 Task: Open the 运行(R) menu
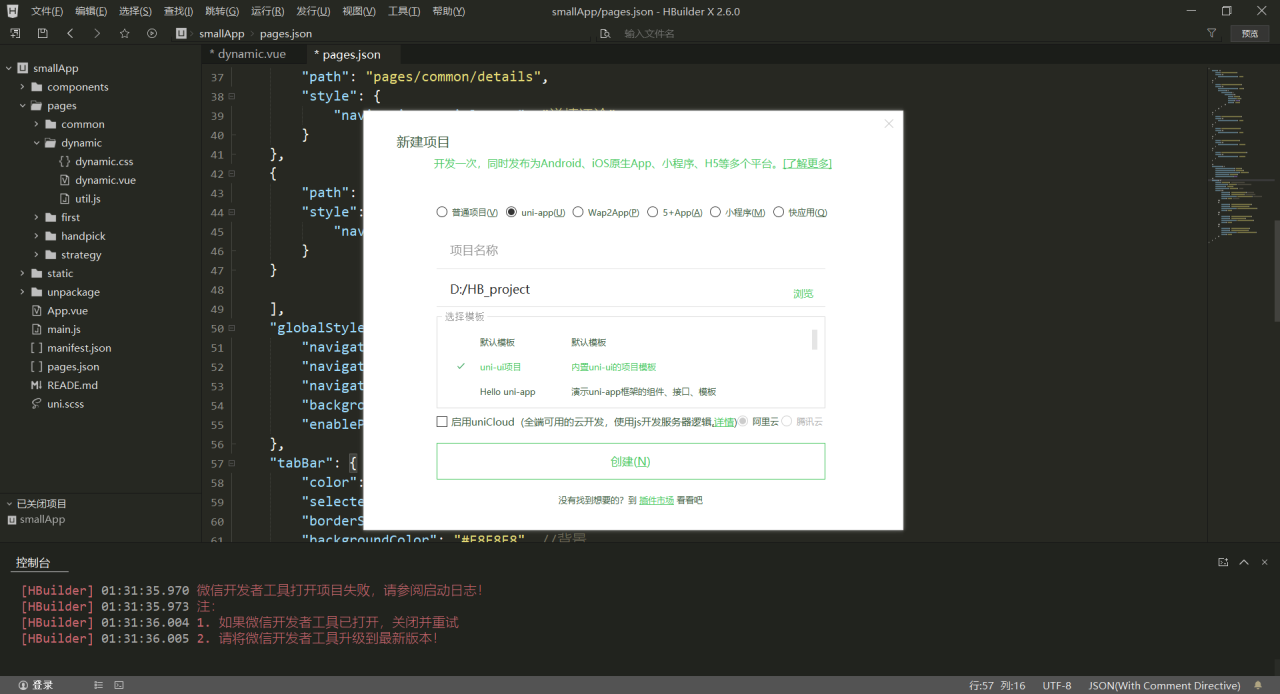pyautogui.click(x=267, y=11)
